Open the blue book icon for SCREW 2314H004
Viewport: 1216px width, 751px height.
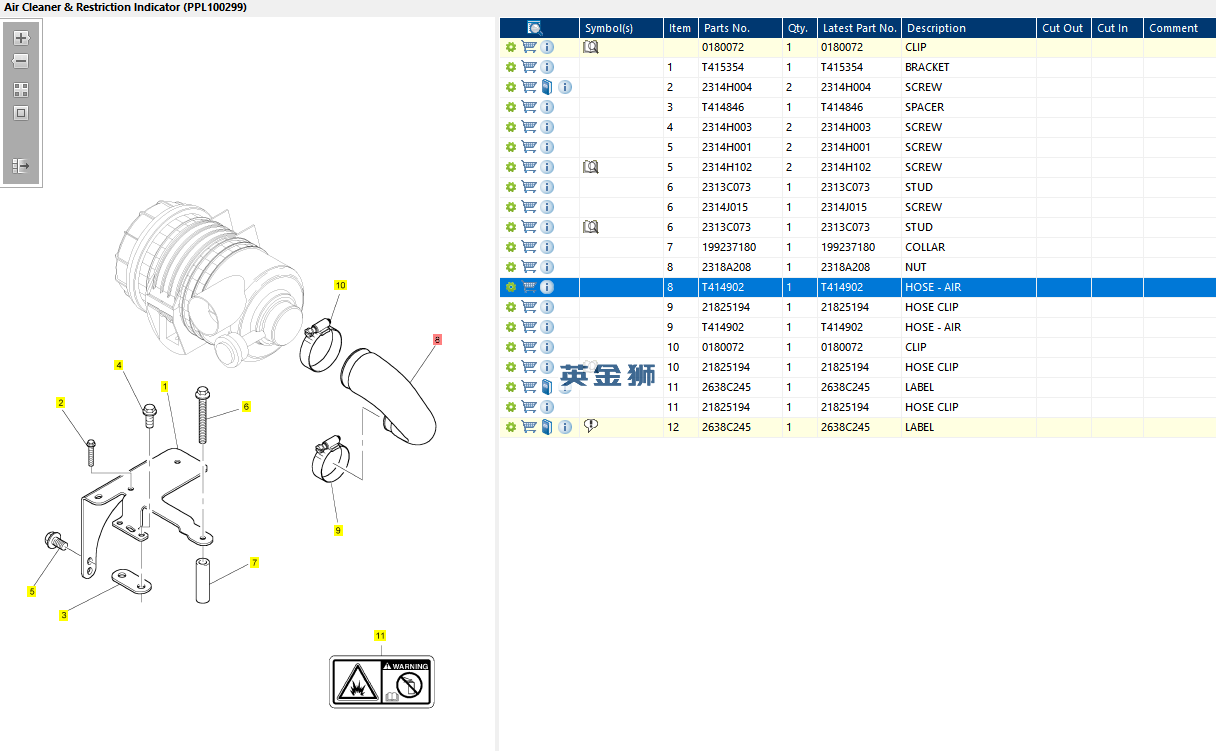point(547,87)
